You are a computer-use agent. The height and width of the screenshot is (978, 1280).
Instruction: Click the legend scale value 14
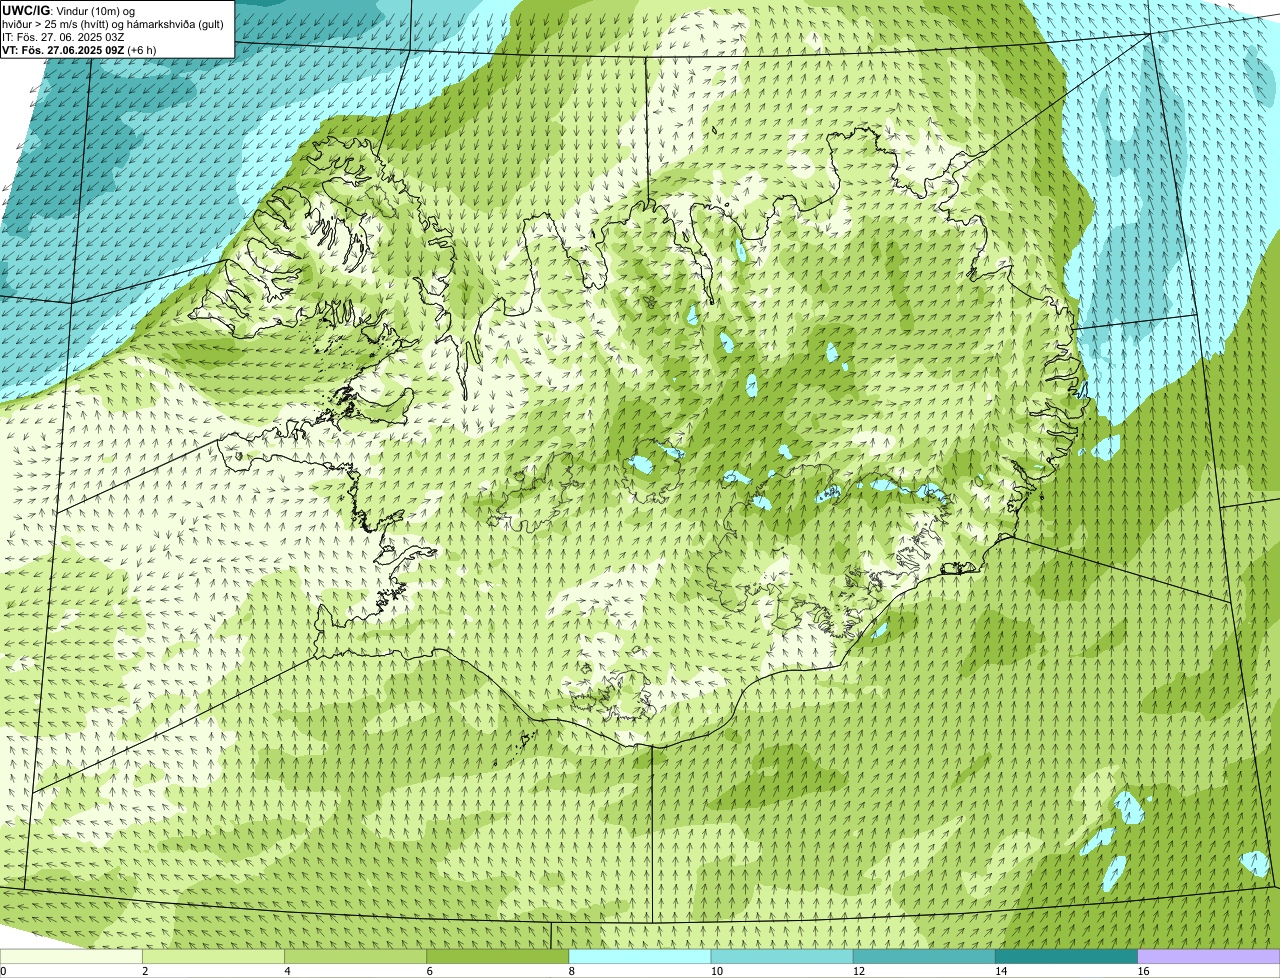(x=1001, y=971)
